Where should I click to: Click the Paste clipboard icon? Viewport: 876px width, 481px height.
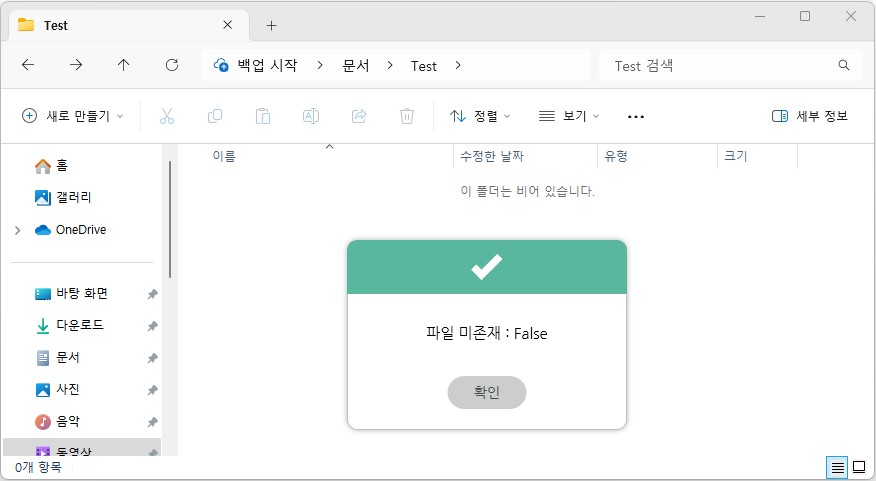pos(263,116)
